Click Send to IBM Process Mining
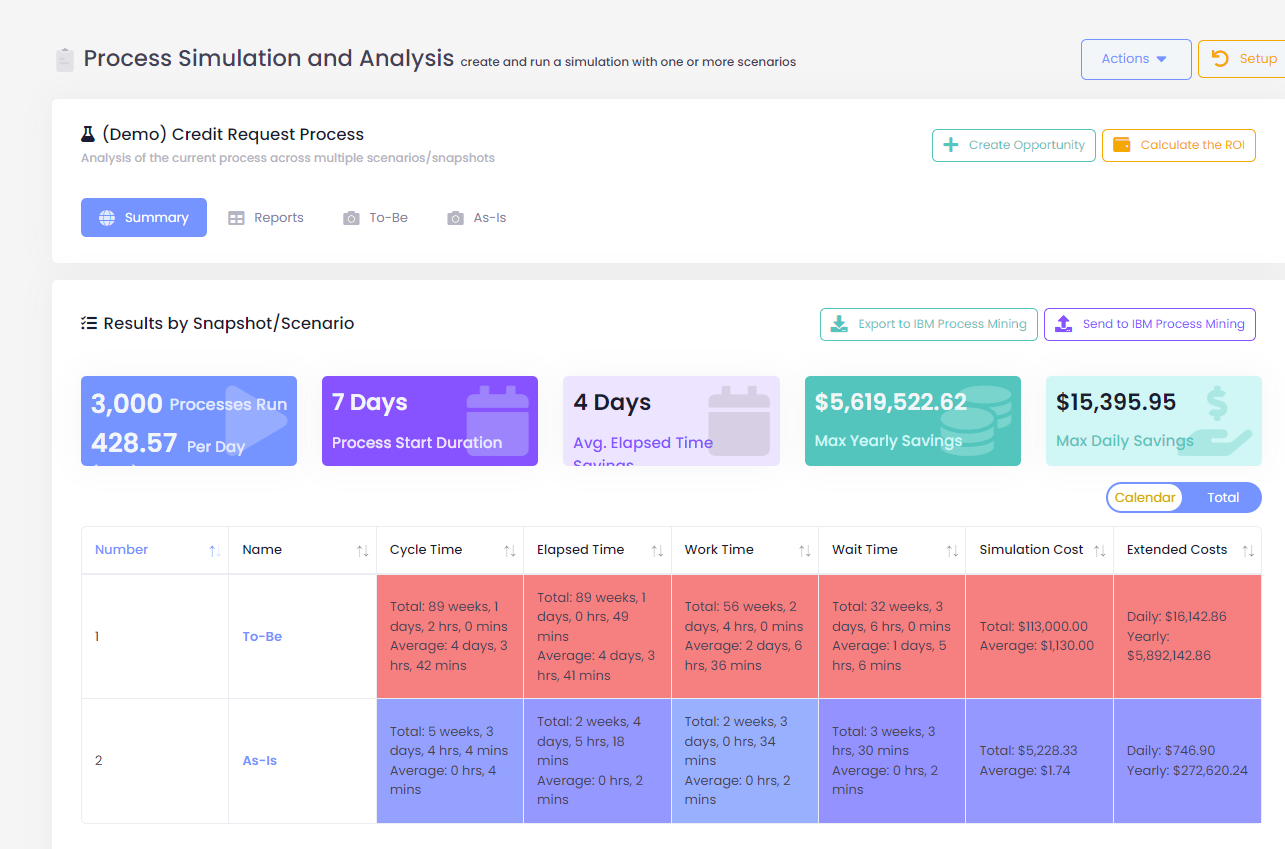1285x849 pixels. [1149, 324]
